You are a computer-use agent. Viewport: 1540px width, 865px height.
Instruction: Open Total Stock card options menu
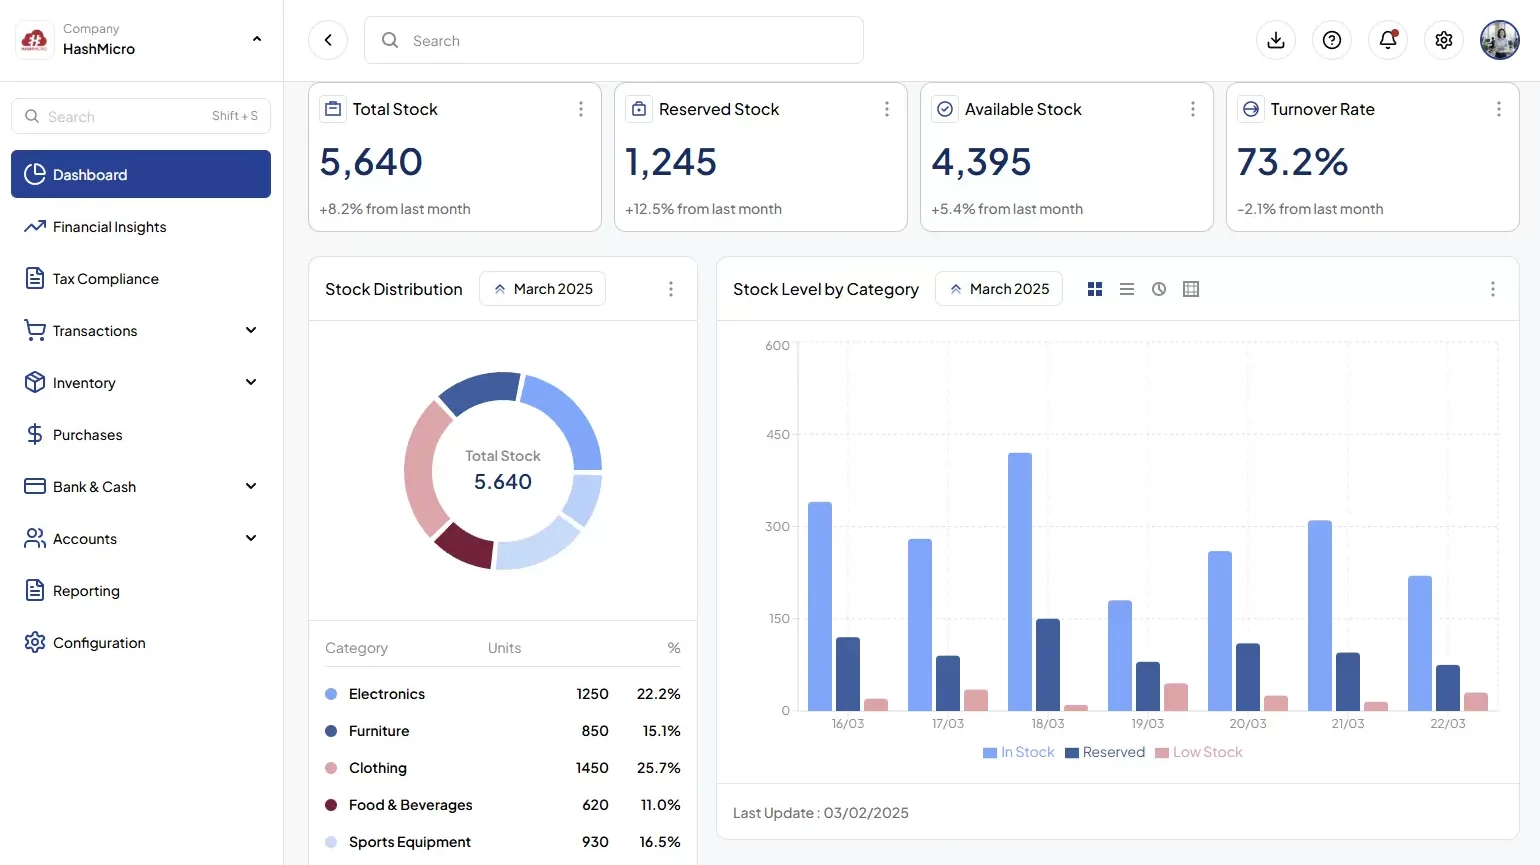(x=581, y=109)
